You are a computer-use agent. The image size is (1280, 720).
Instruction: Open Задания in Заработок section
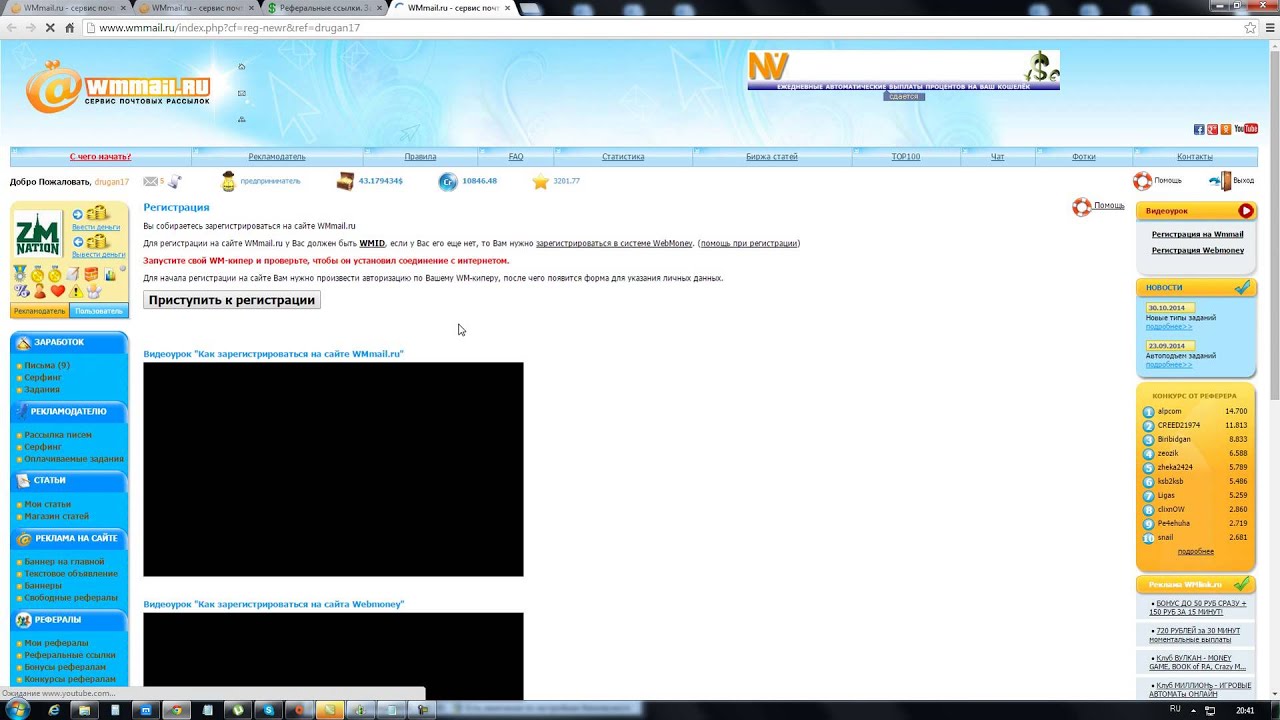tap(42, 389)
